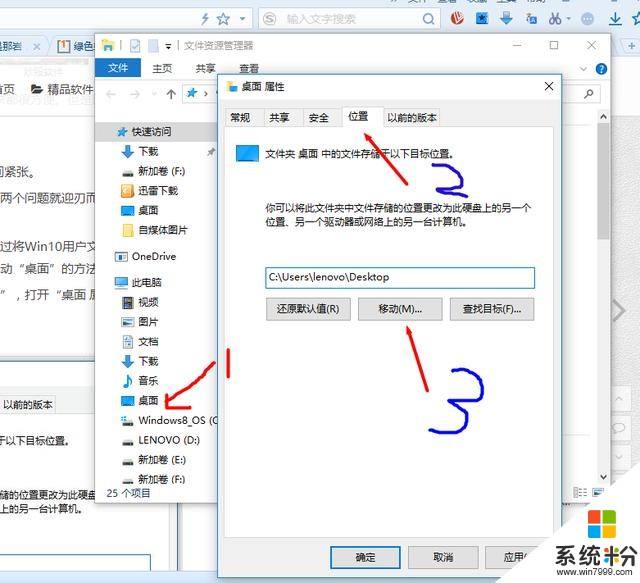Image resolution: width=640 pixels, height=583 pixels.
Task: Click the explorer search magnifier icon
Action: point(588,94)
